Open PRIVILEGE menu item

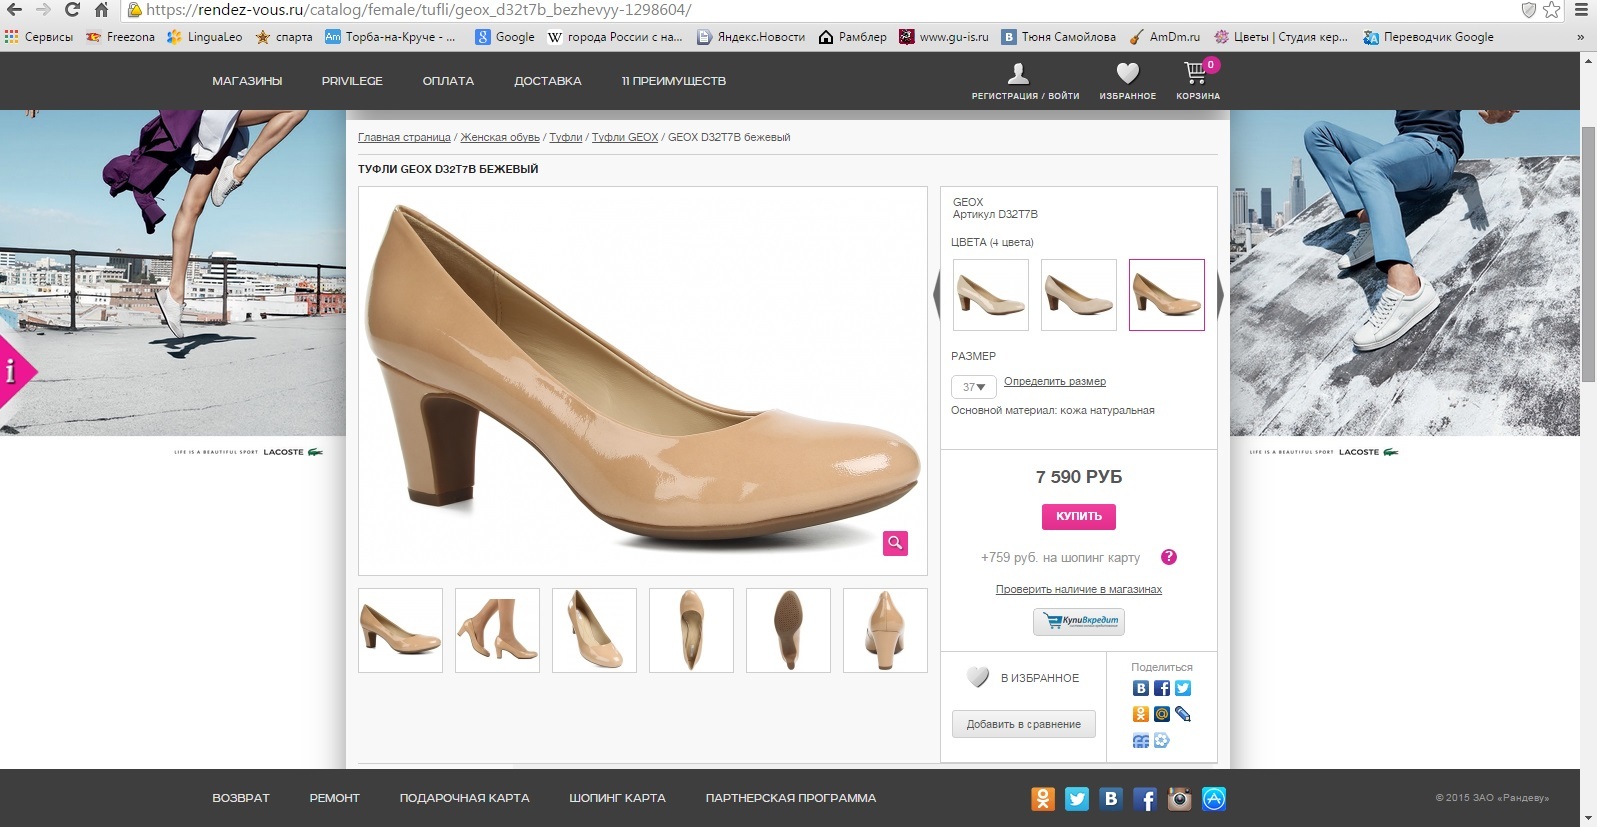tap(352, 81)
